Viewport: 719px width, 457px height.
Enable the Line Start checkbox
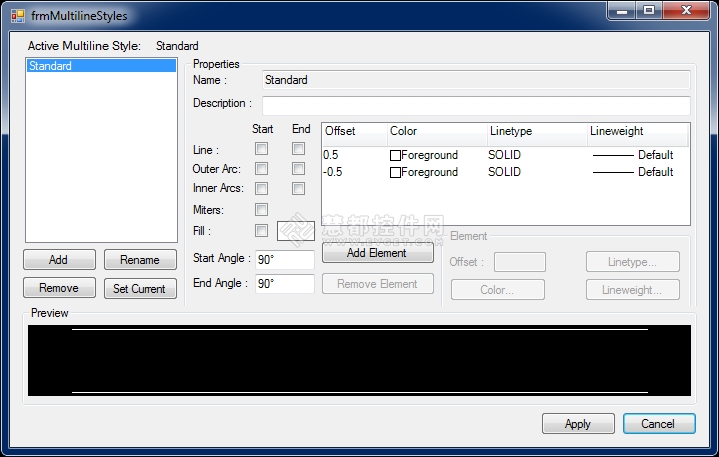[261, 149]
